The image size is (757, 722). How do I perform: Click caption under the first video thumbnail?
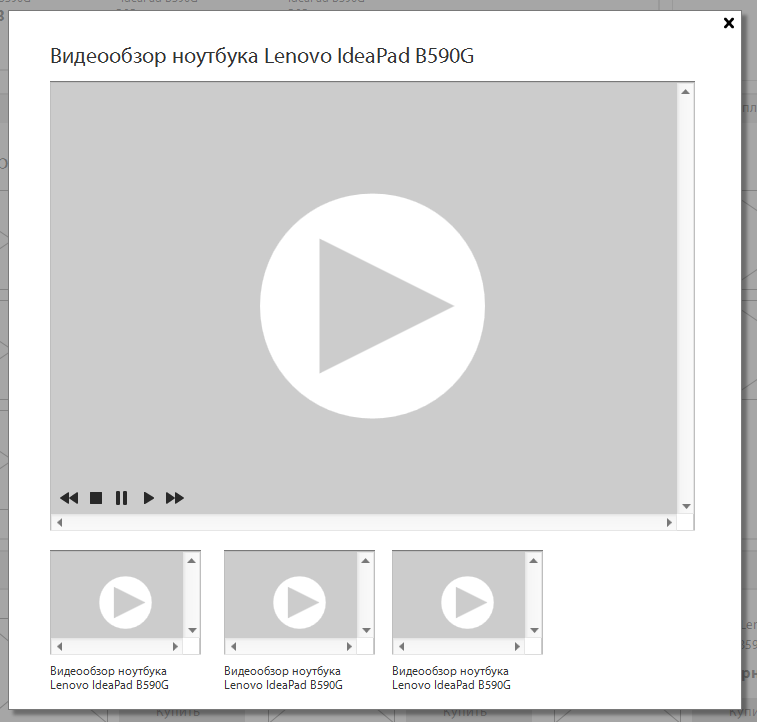[110, 678]
